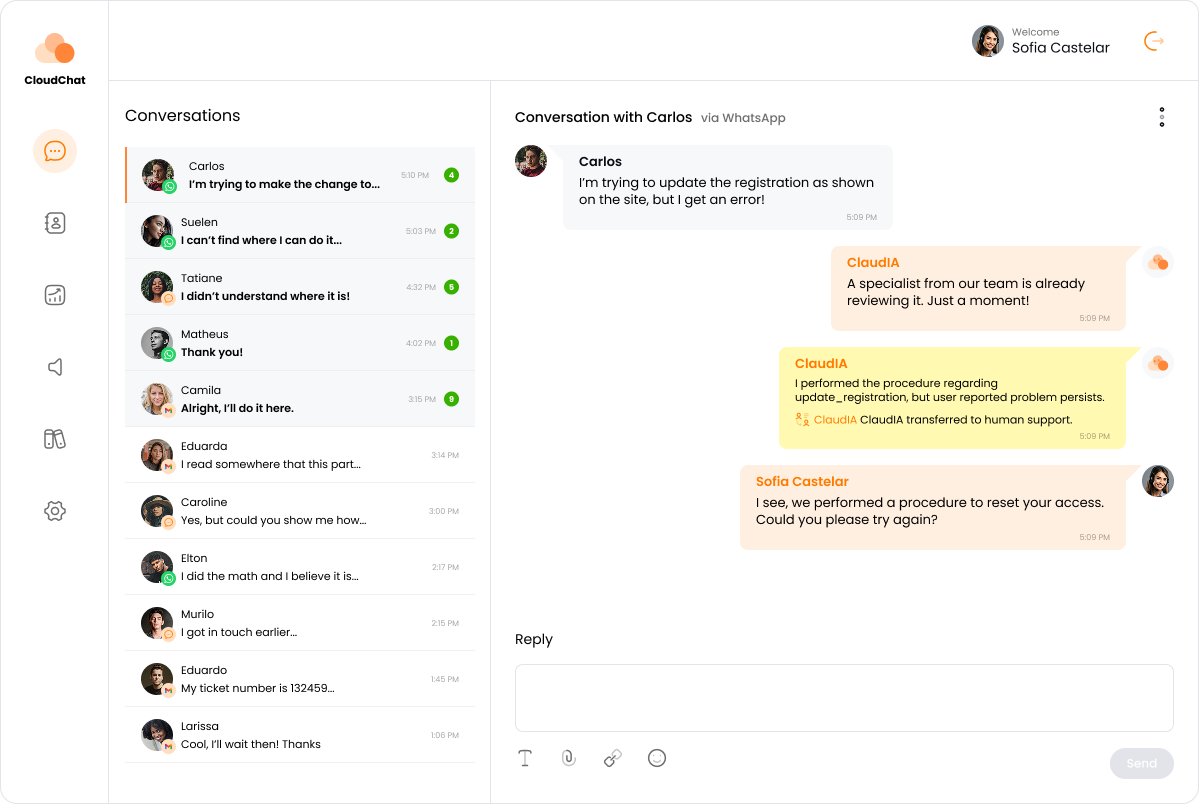Click the Conversations heading
The height and width of the screenshot is (804, 1199).
coord(183,116)
